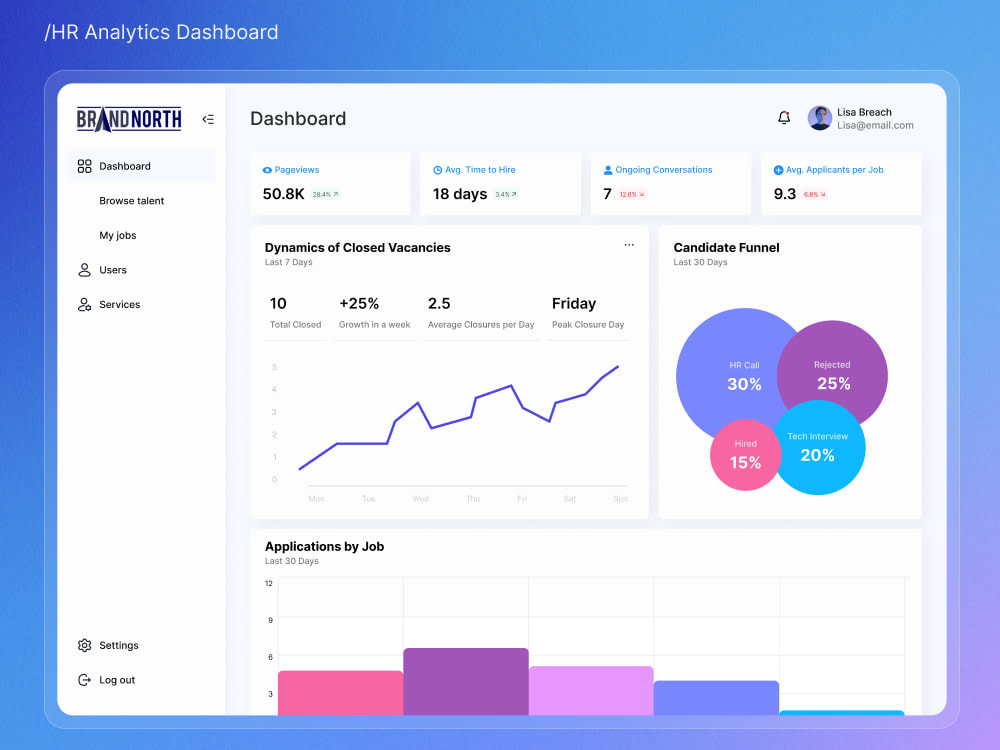Select the Tech Interview 20% bubble
This screenshot has height=750, width=1000.
(818, 448)
